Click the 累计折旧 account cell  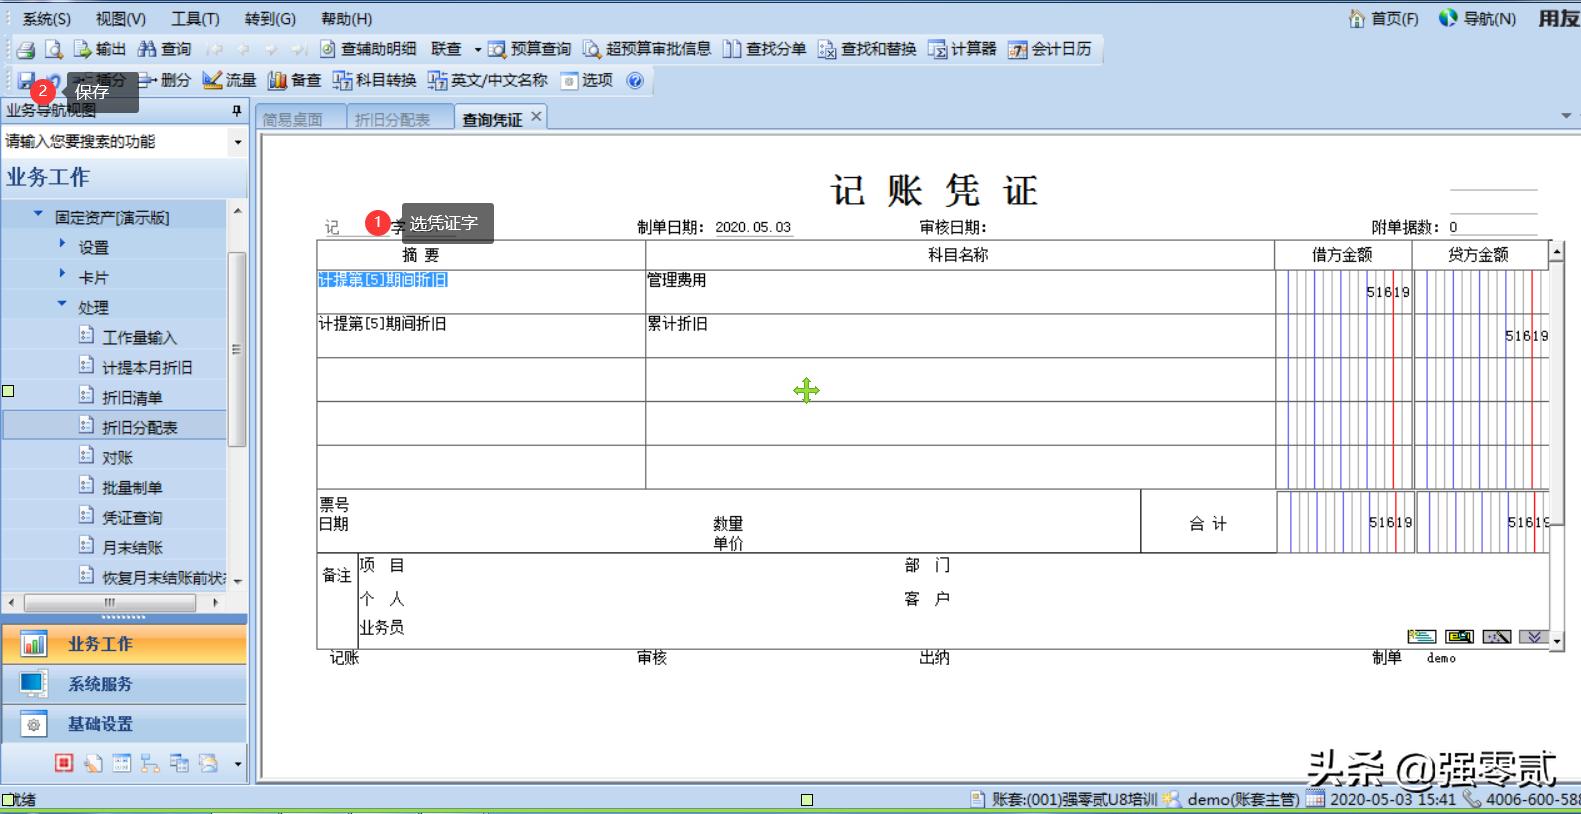coord(959,336)
